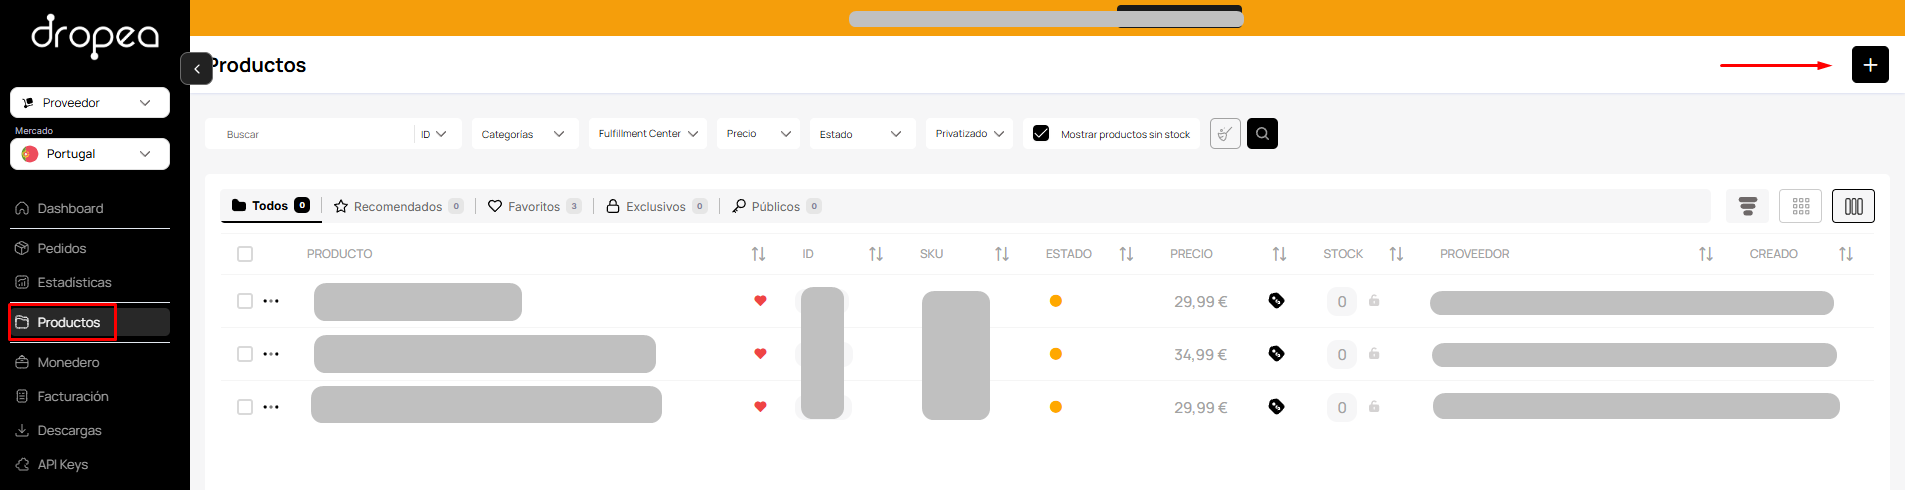This screenshot has height=490, width=1905.
Task: Click price tag icon next to 34,99 €
Action: click(1276, 353)
